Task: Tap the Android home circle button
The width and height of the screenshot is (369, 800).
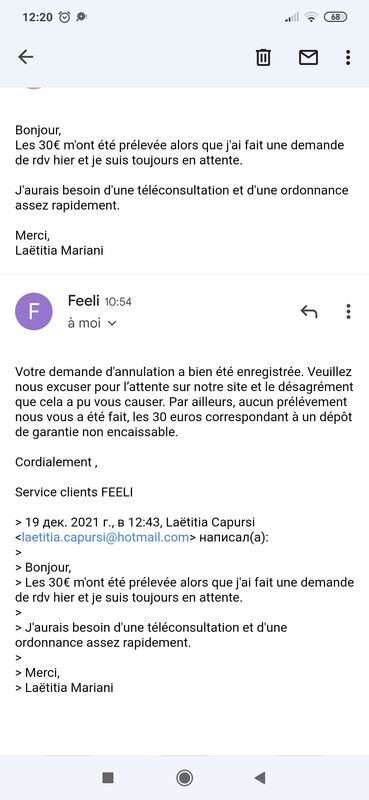Action: 184,778
